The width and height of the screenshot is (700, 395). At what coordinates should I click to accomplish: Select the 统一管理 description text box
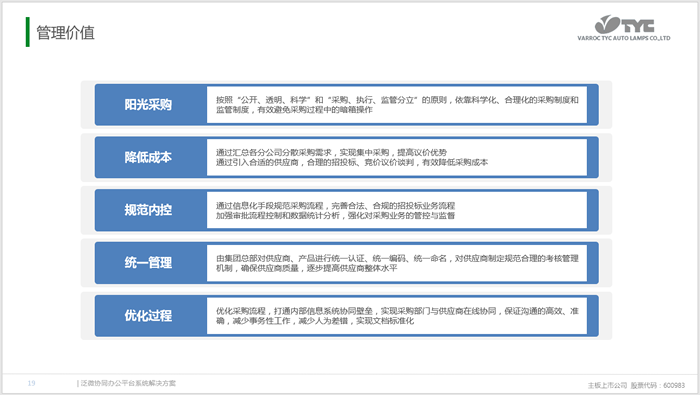click(x=397, y=262)
